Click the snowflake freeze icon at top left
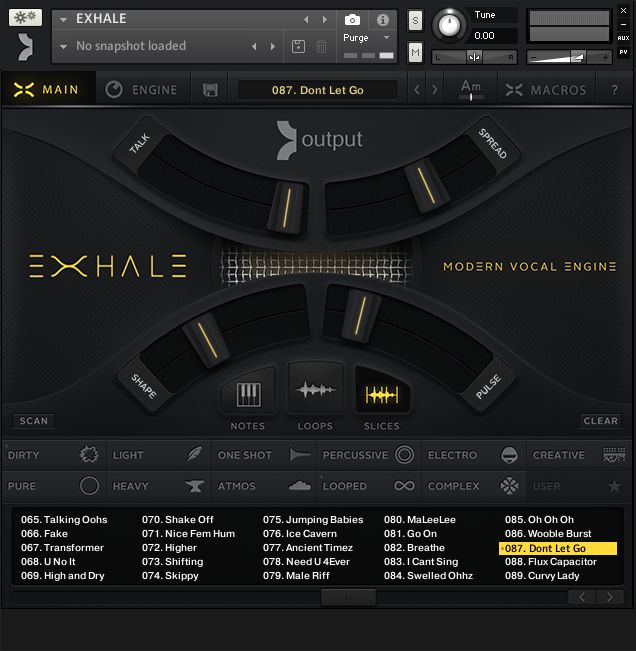Viewport: 636px width, 651px height. [x=25, y=17]
